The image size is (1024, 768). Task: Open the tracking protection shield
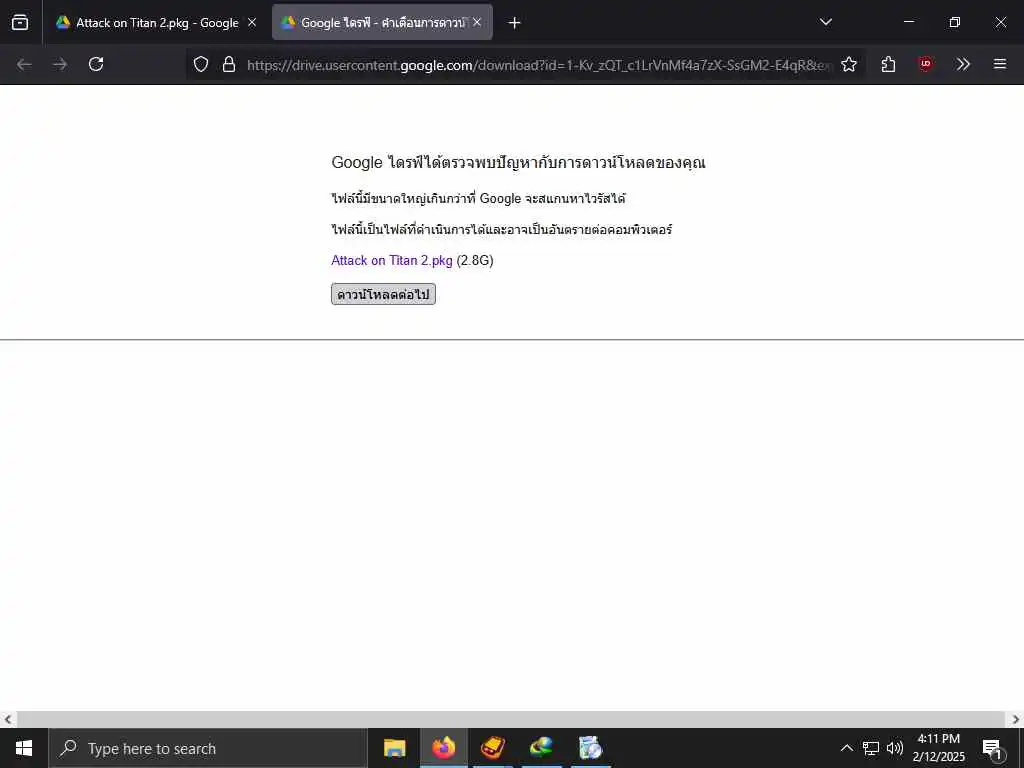point(201,64)
